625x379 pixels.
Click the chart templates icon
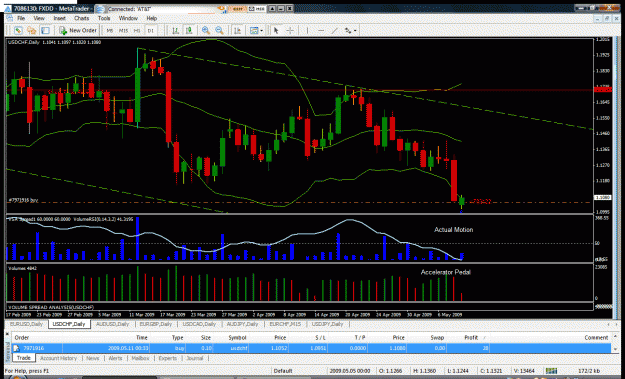[x=254, y=30]
